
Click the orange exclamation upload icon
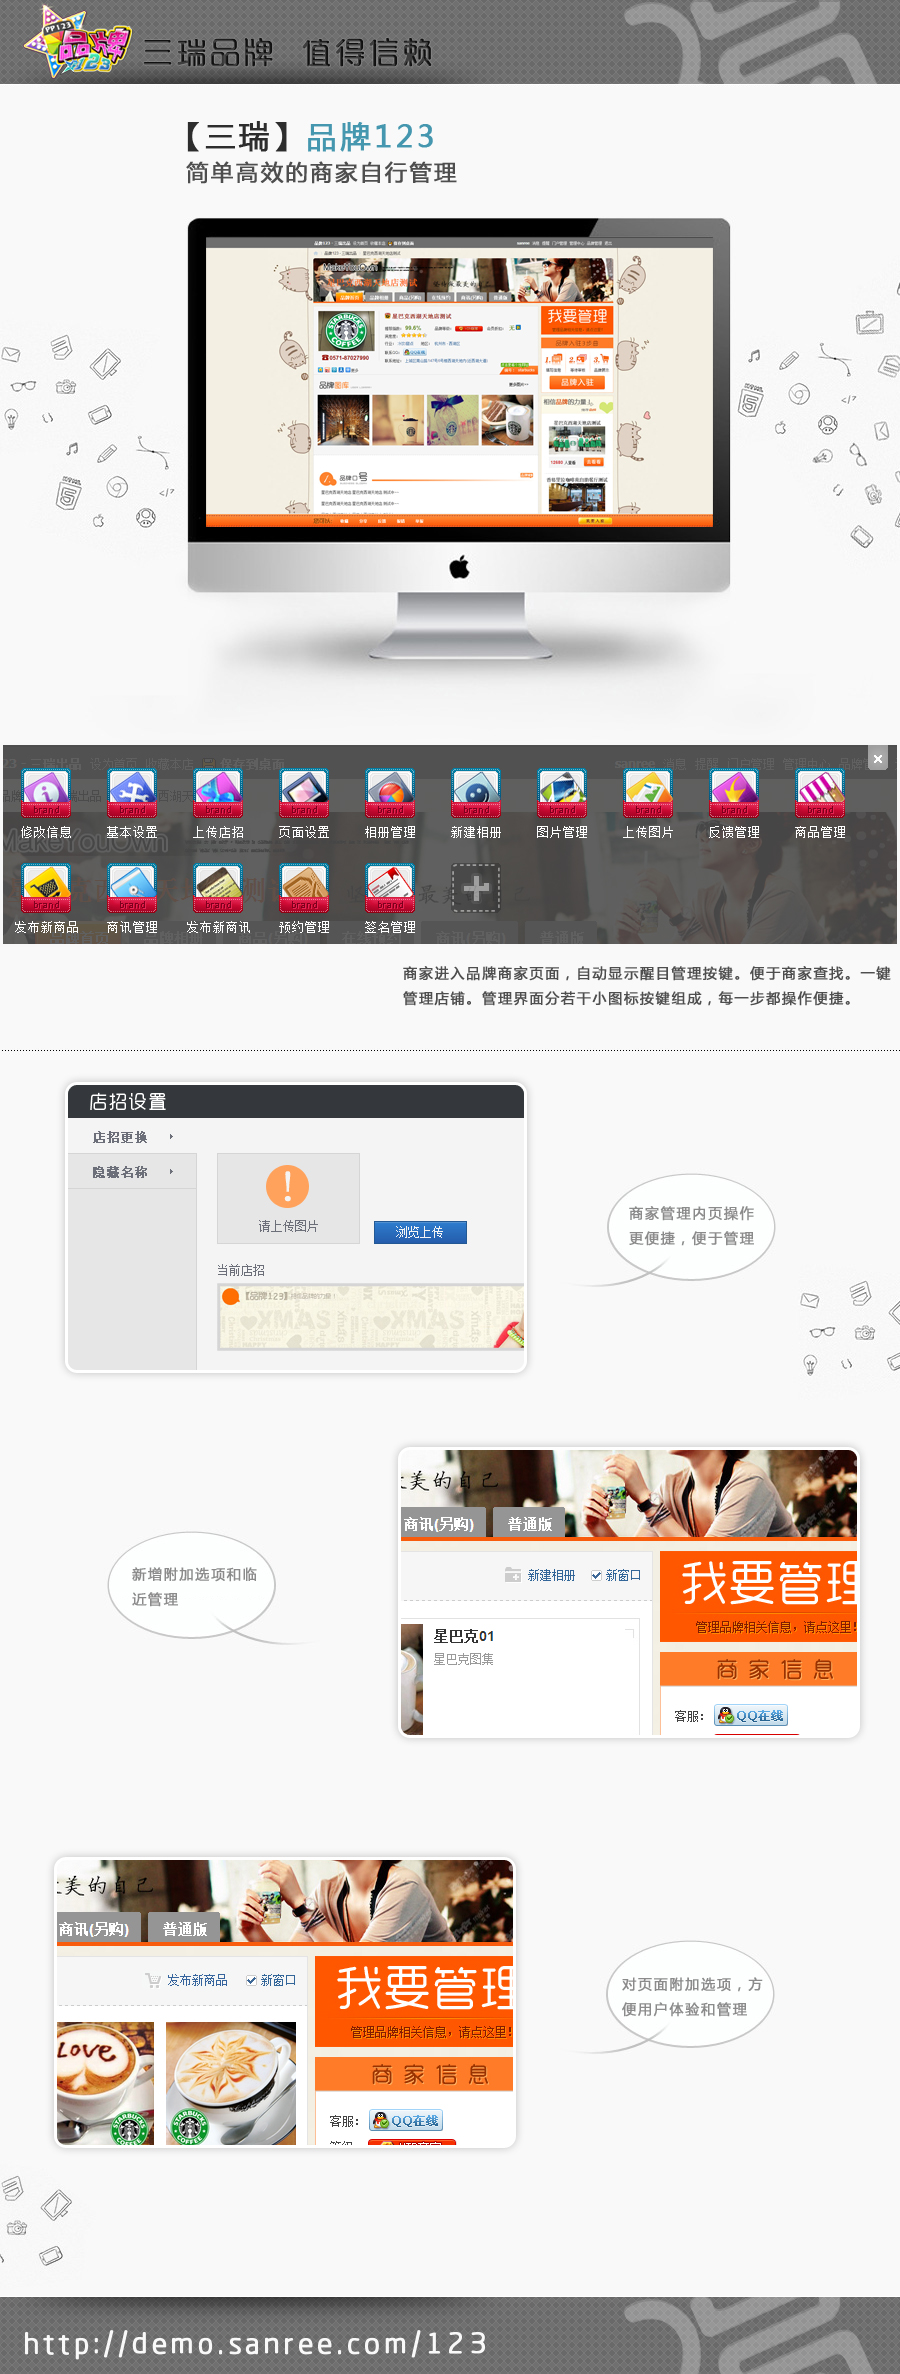[287, 1186]
